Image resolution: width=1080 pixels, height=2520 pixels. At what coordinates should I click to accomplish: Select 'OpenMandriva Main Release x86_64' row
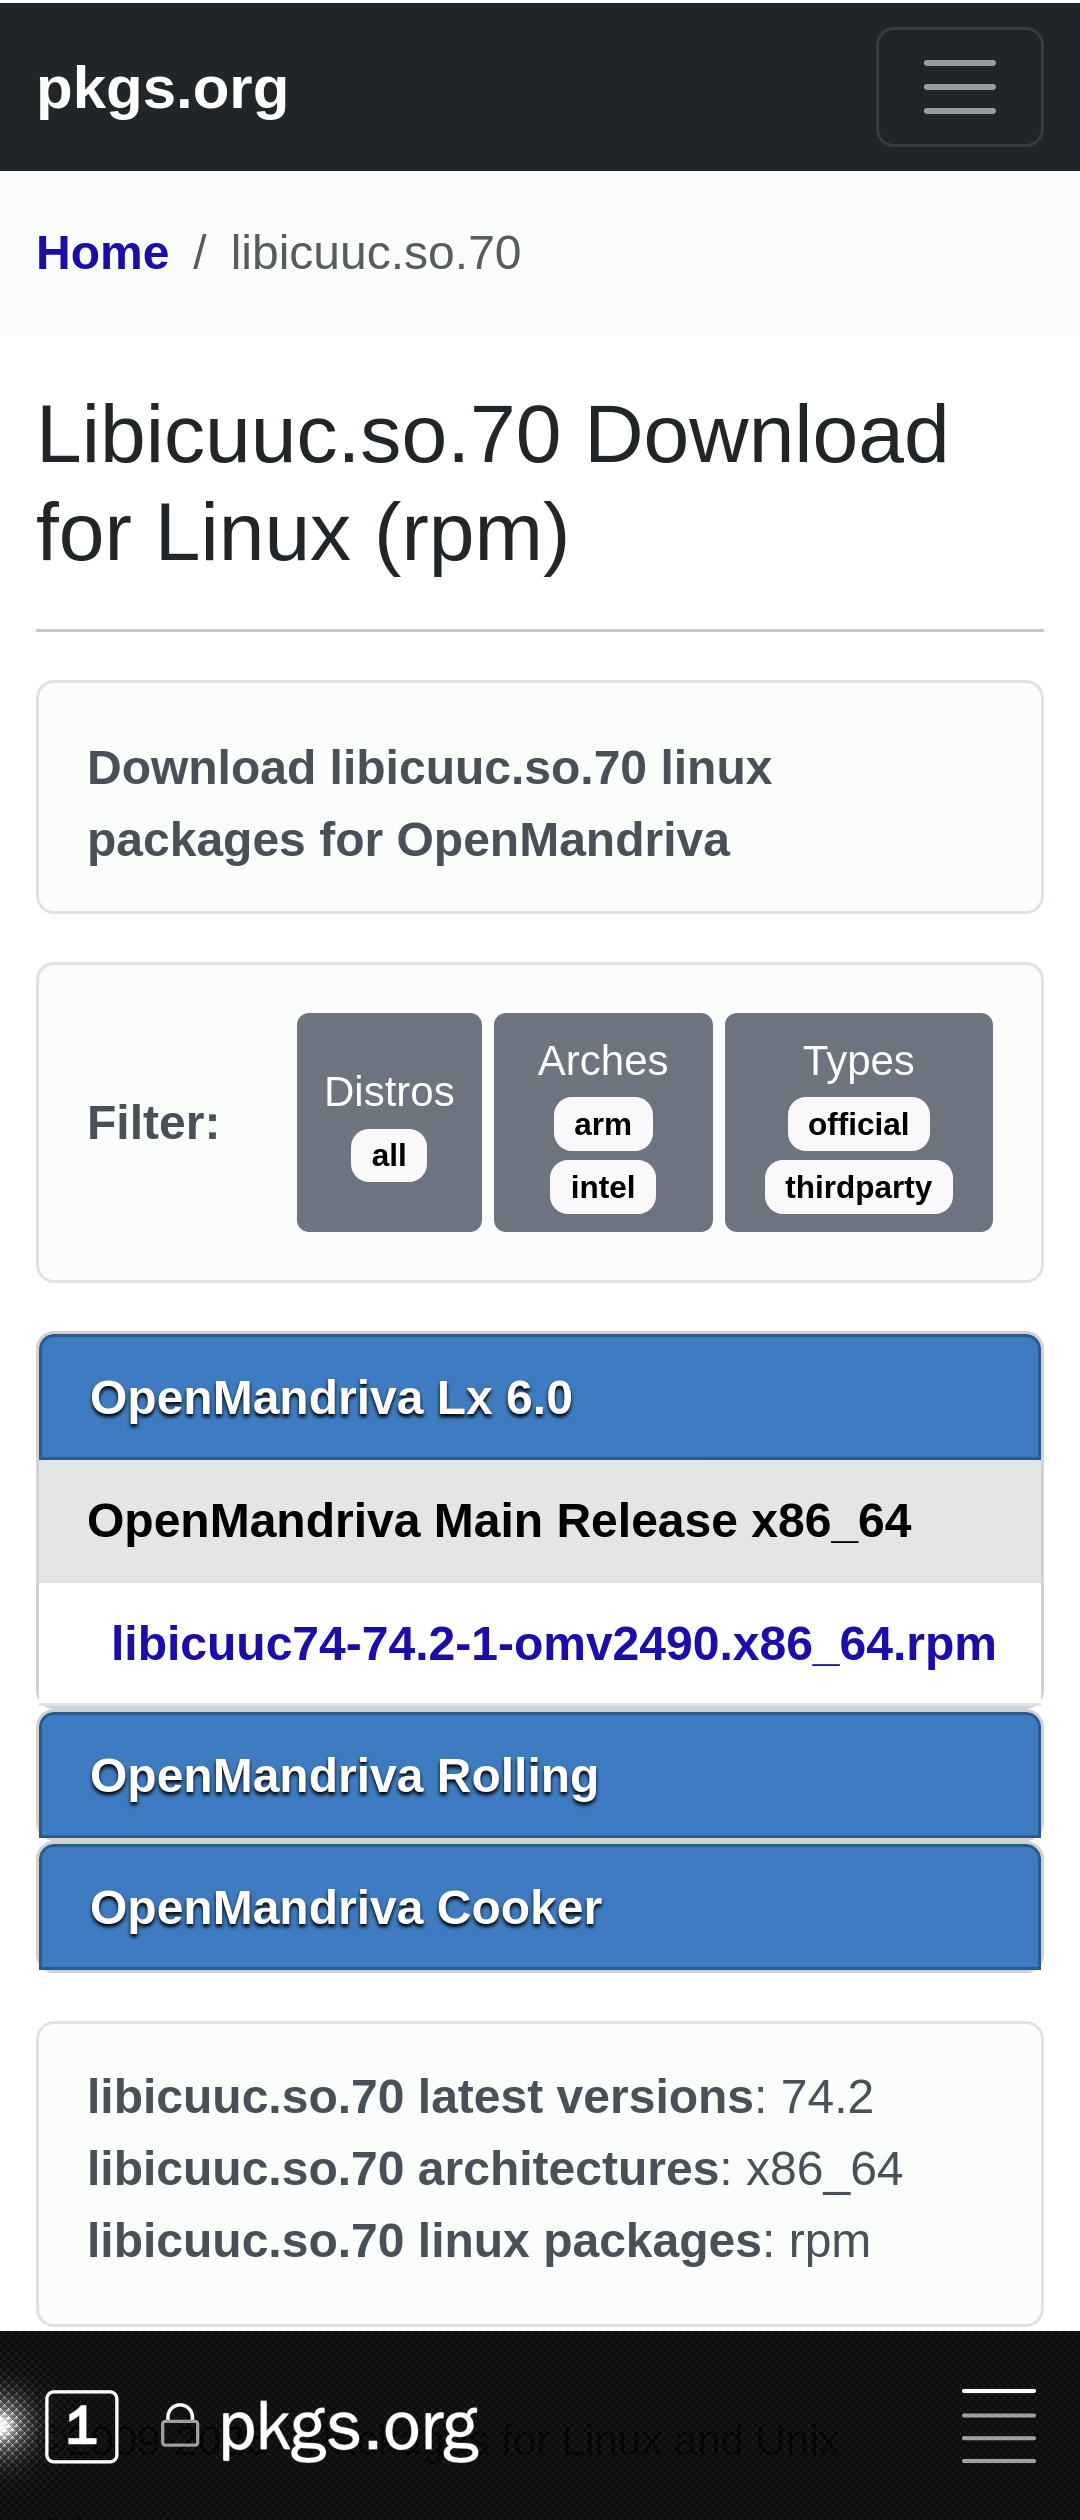point(540,1521)
